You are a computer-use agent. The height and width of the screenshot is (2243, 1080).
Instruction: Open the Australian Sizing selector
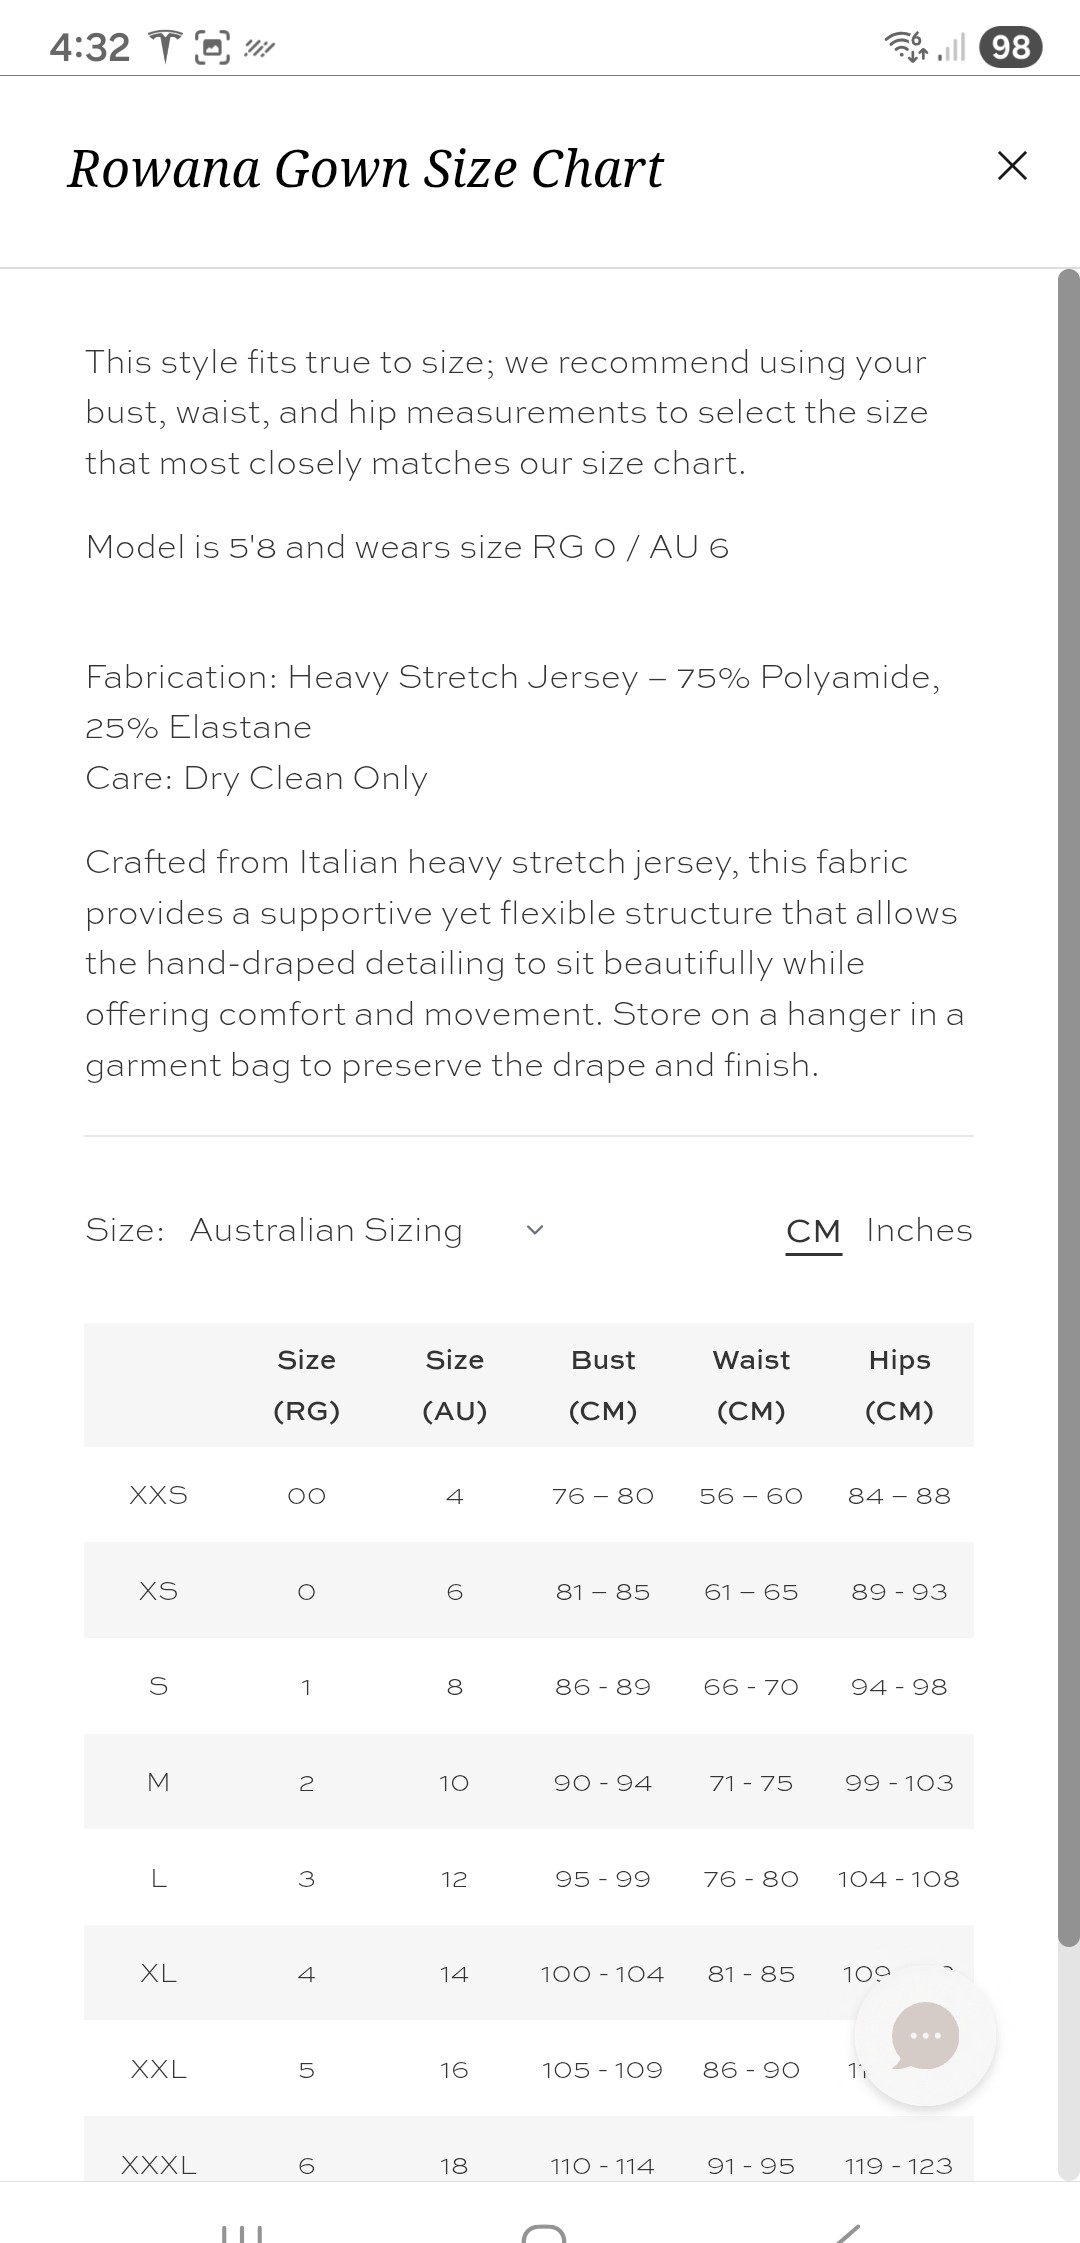[x=326, y=1230]
